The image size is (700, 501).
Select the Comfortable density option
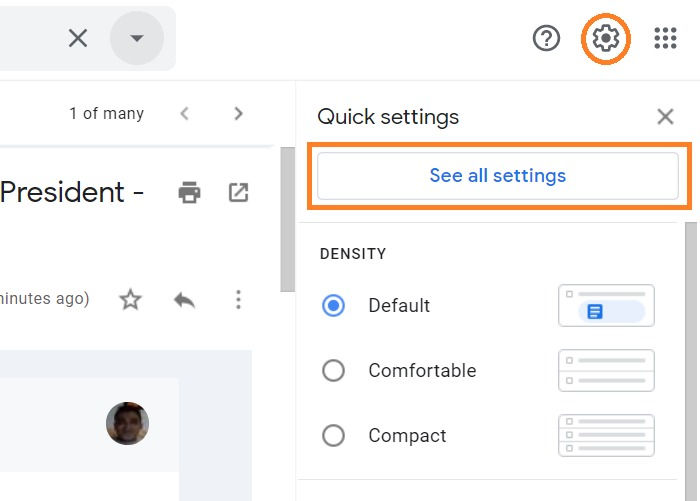click(x=333, y=371)
